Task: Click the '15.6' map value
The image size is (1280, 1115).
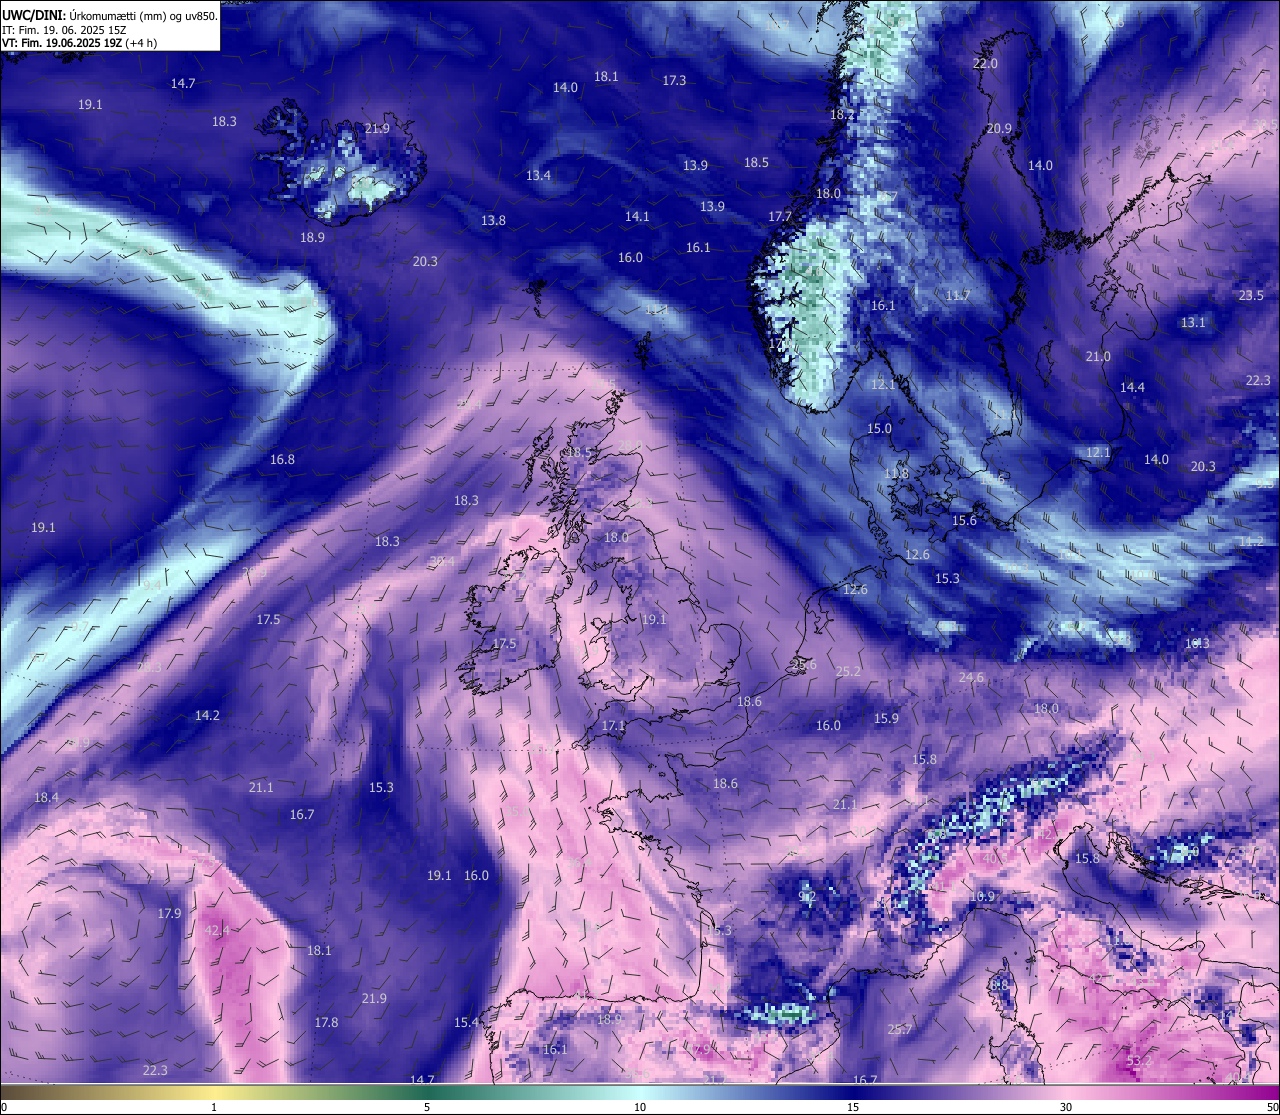Action: (x=964, y=520)
